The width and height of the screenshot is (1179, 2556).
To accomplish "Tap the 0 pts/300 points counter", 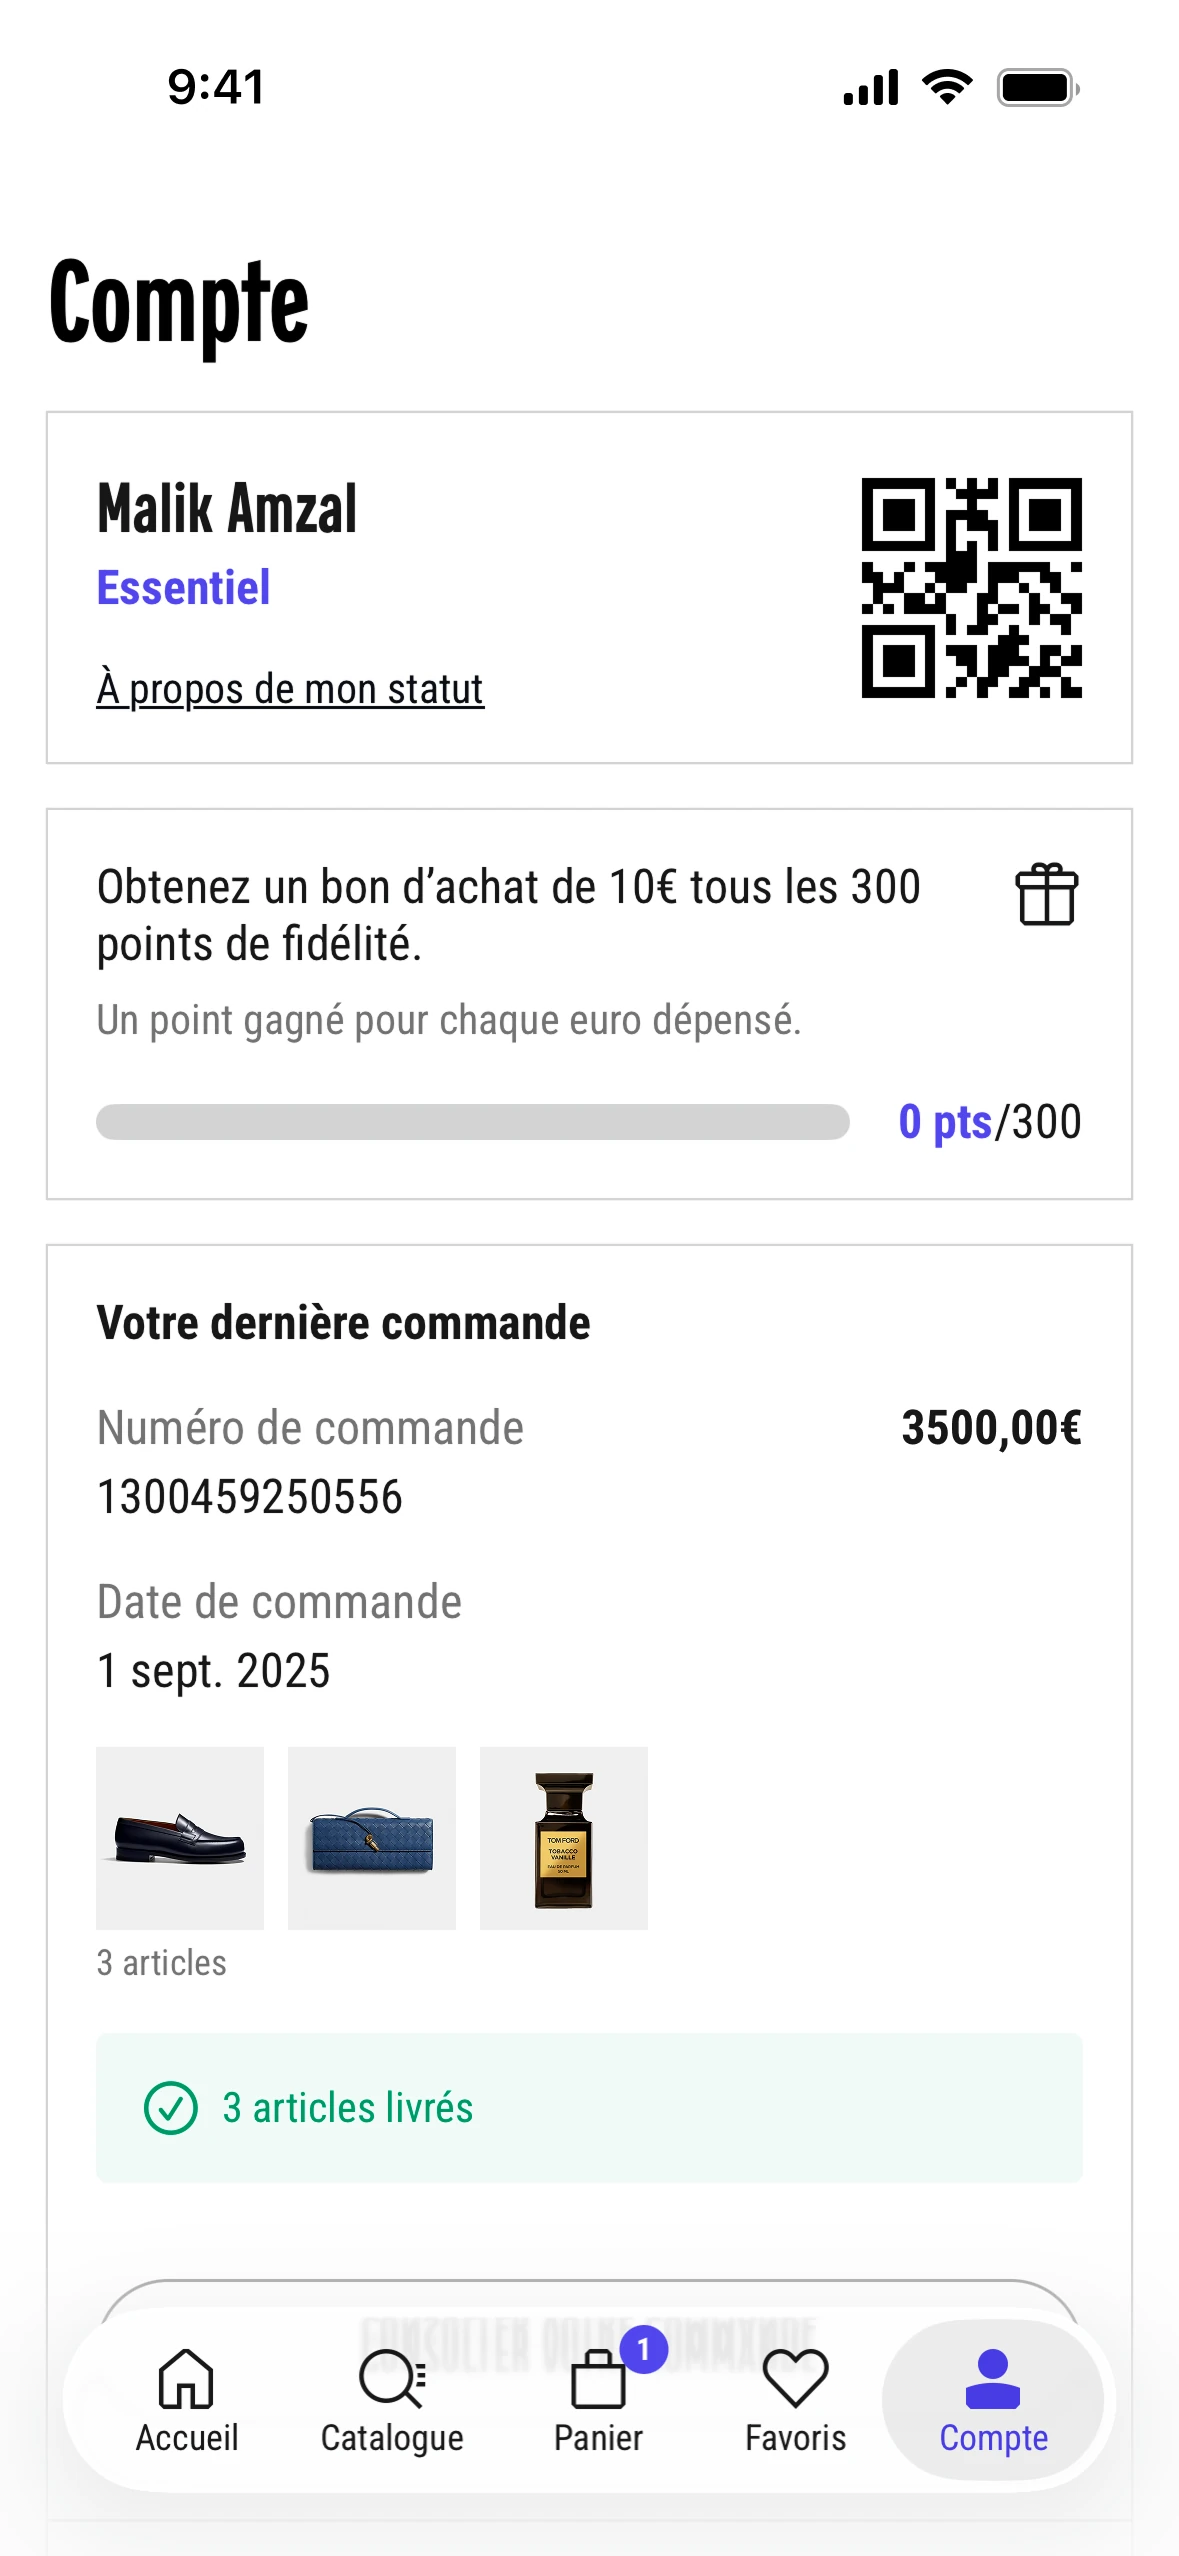I will tap(989, 1122).
